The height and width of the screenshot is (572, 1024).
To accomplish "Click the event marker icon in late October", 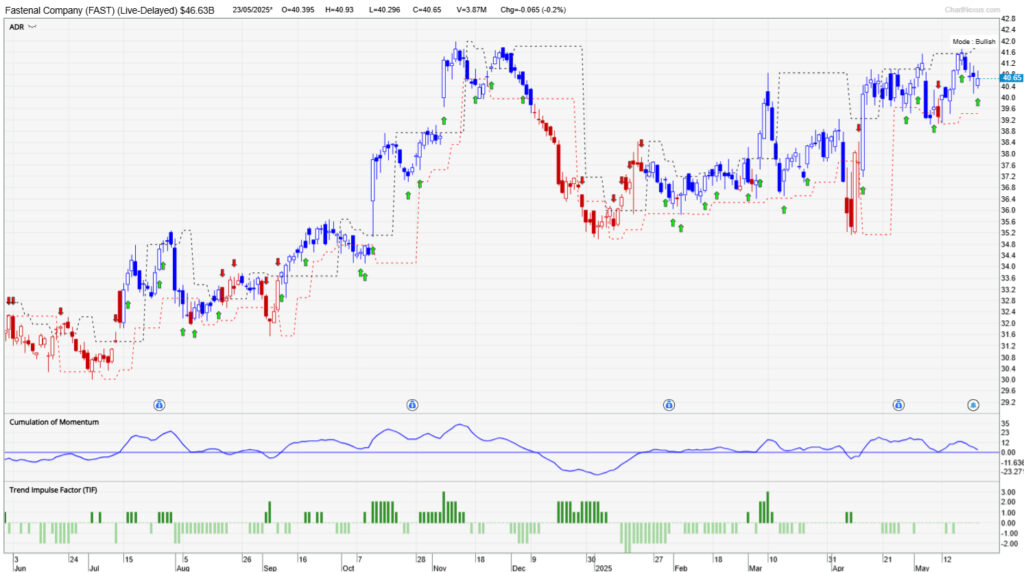I will [412, 405].
